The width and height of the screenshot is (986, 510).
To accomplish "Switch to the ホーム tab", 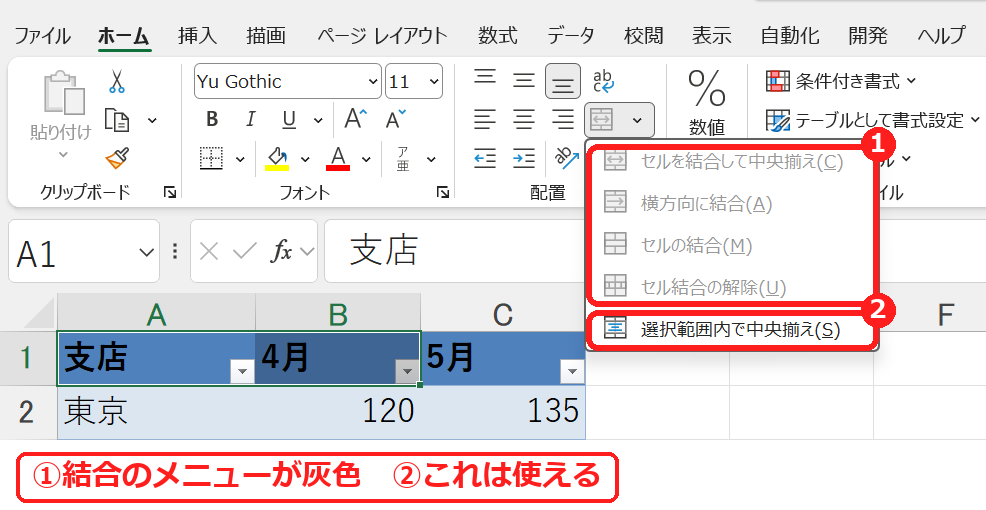I will (x=124, y=36).
